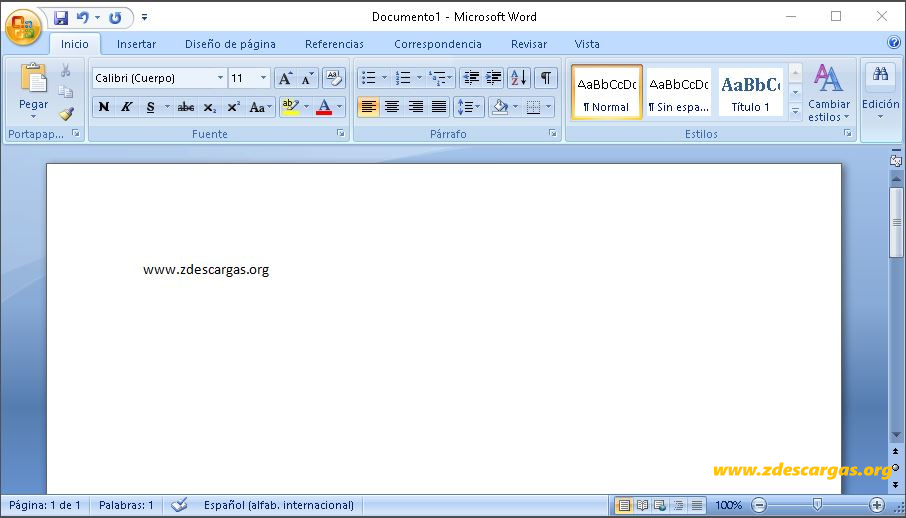Open the Calibri (Cuerpo) font dropdown
Viewport: 906px width, 518px height.
(x=220, y=78)
